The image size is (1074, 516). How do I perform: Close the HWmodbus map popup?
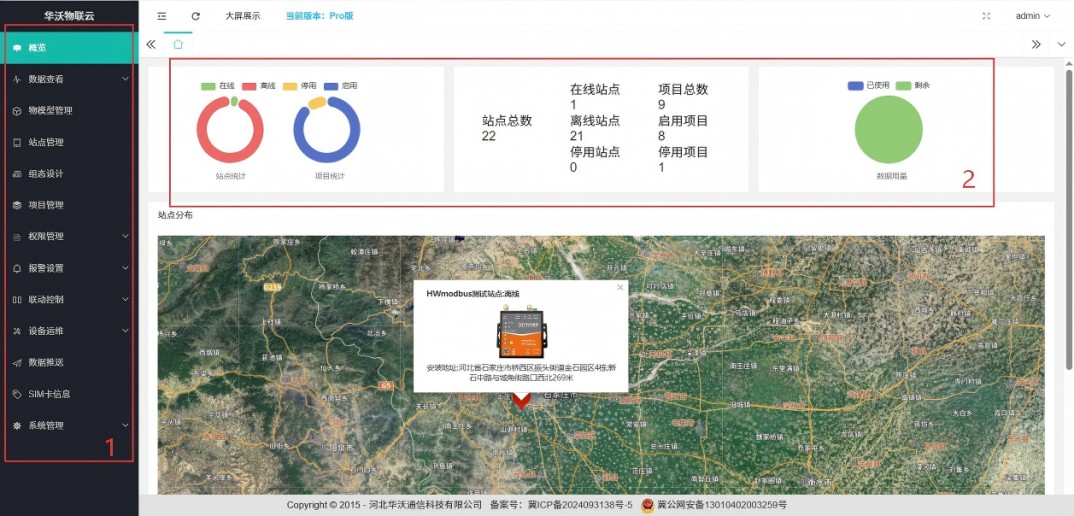620,287
